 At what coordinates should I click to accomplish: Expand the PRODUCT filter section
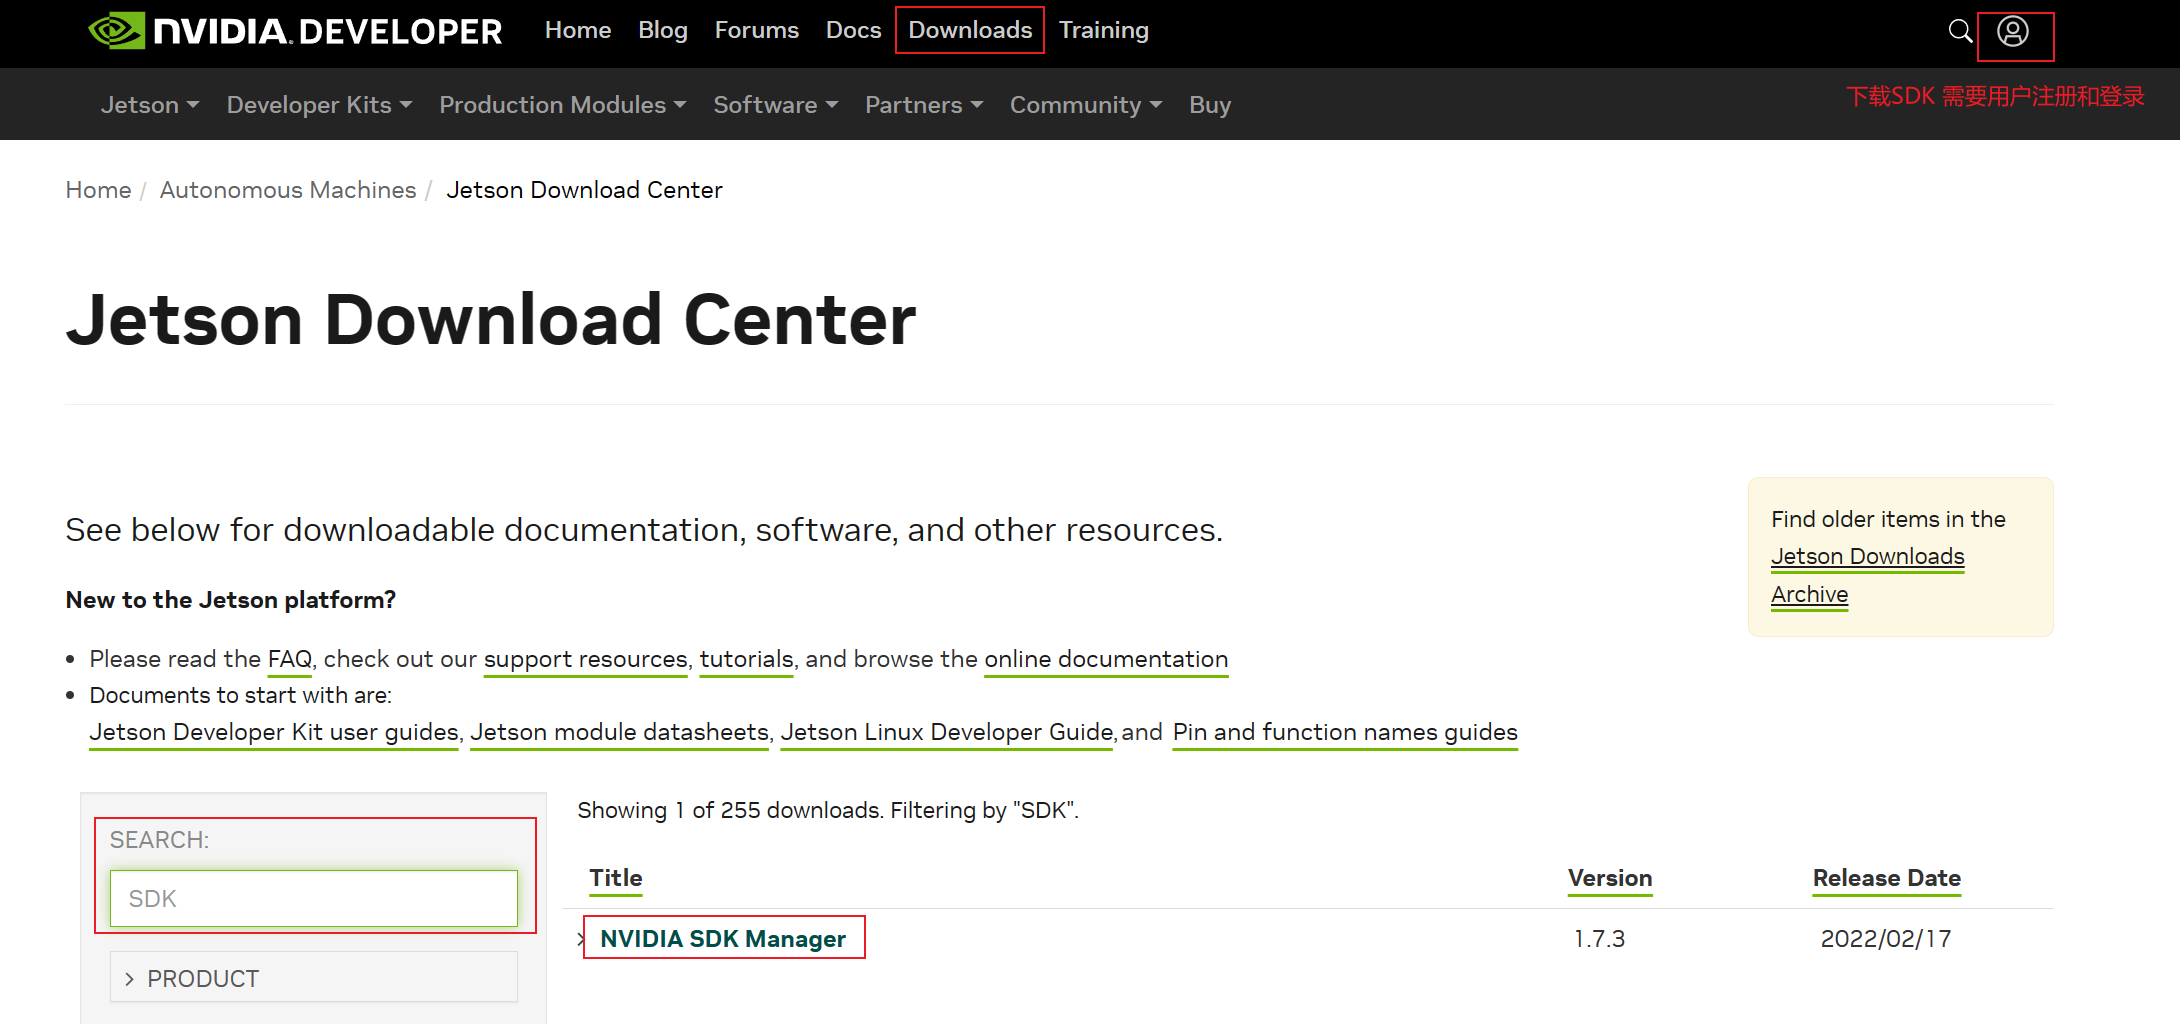point(314,978)
